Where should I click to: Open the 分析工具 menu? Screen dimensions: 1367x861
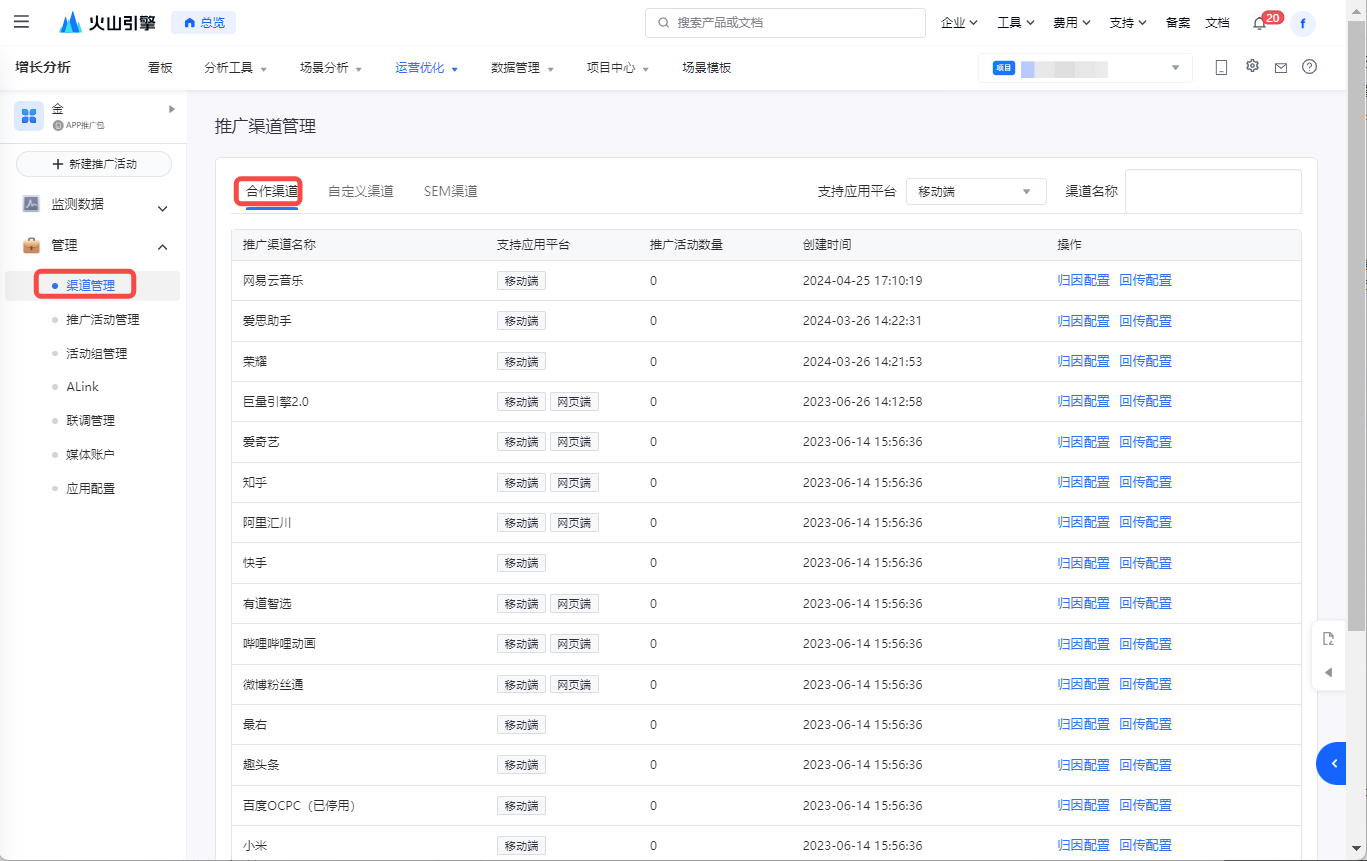[x=235, y=68]
